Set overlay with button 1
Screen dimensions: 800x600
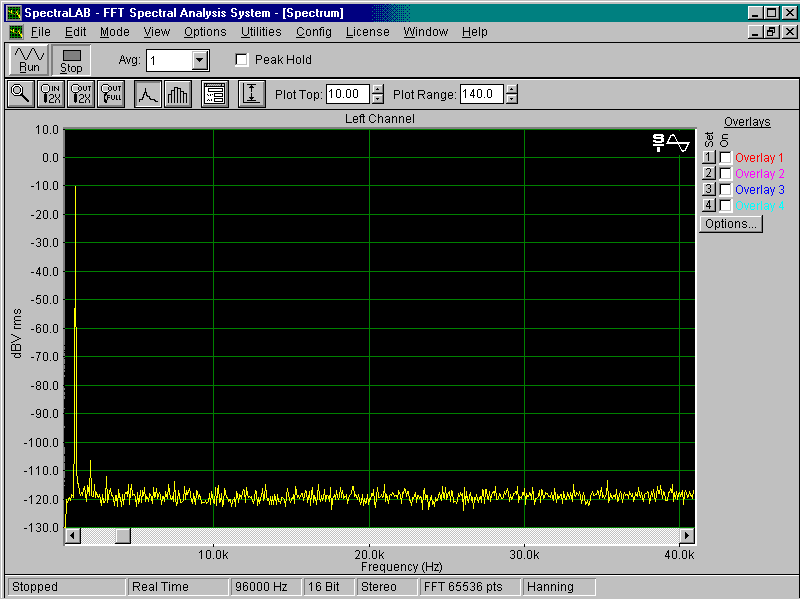tap(709, 157)
